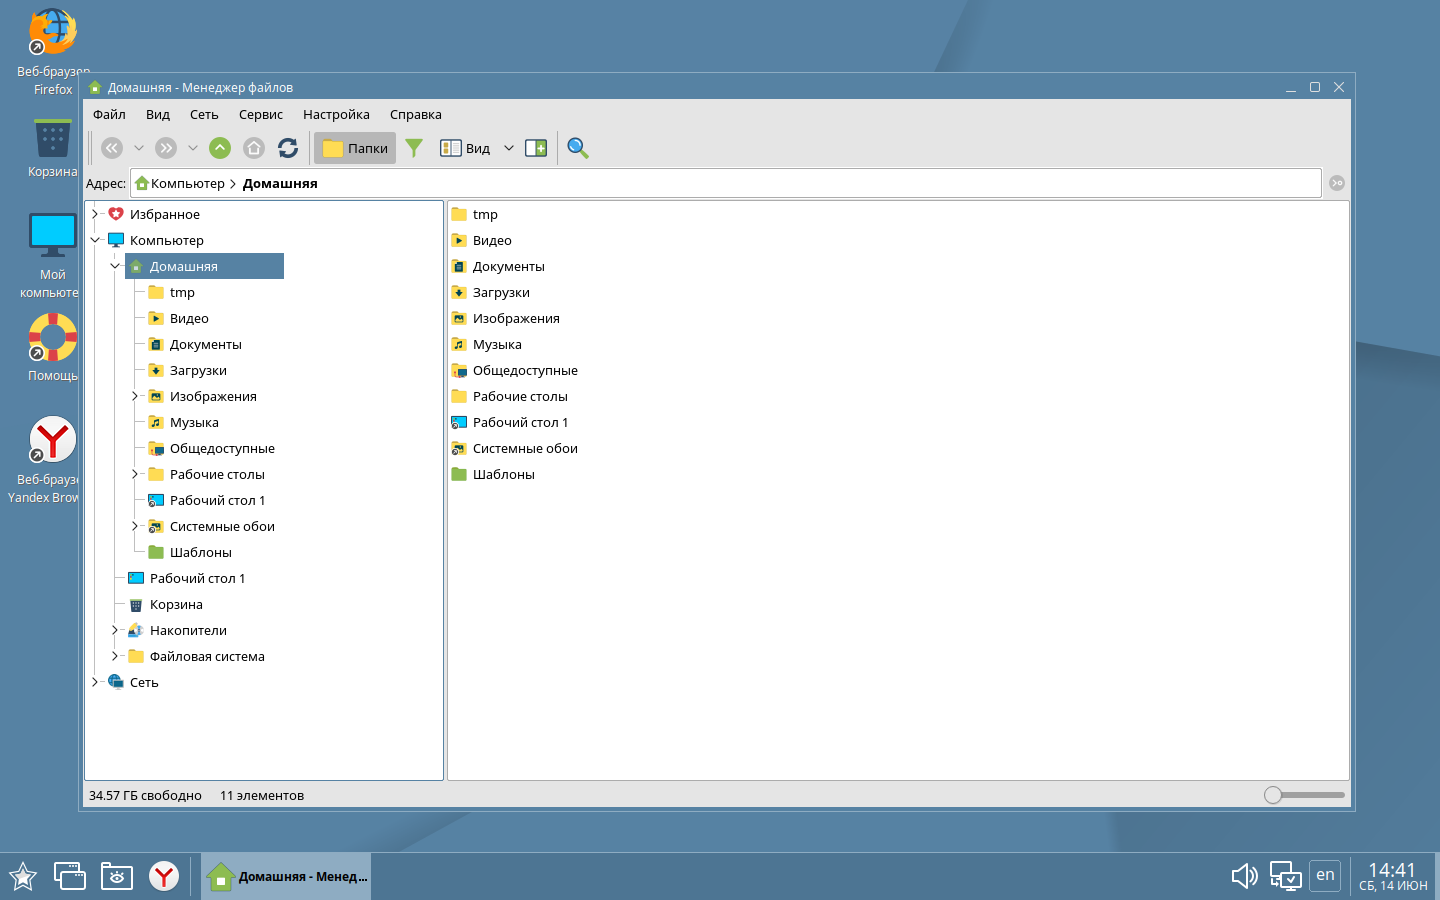The height and width of the screenshot is (900, 1440).
Task: Go to the home folder via the toolbar house icon
Action: [254, 148]
